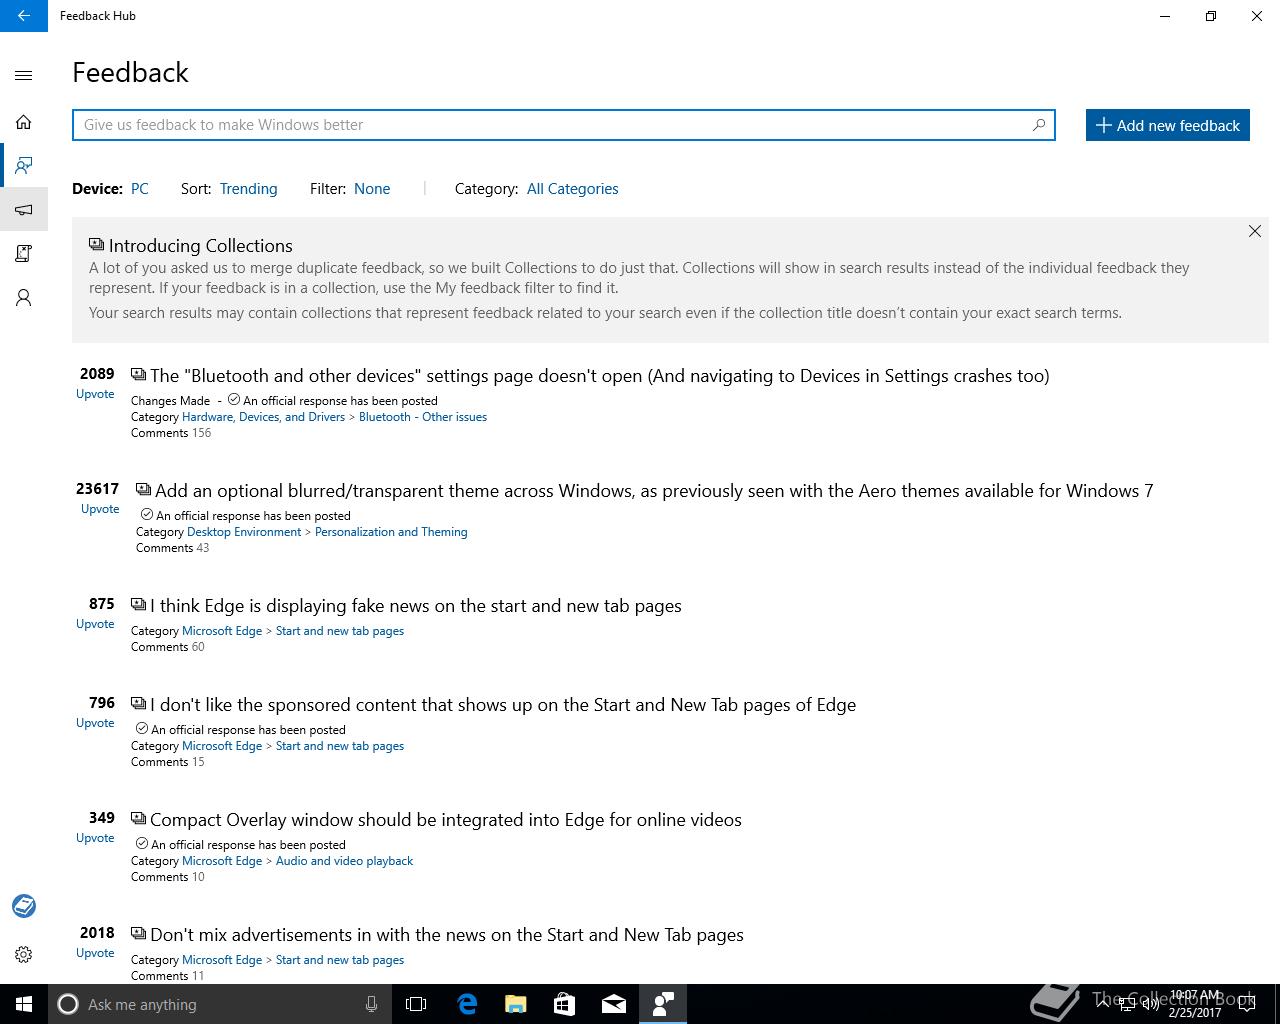
Task: Open Audio and video playback link
Action: tap(344, 861)
